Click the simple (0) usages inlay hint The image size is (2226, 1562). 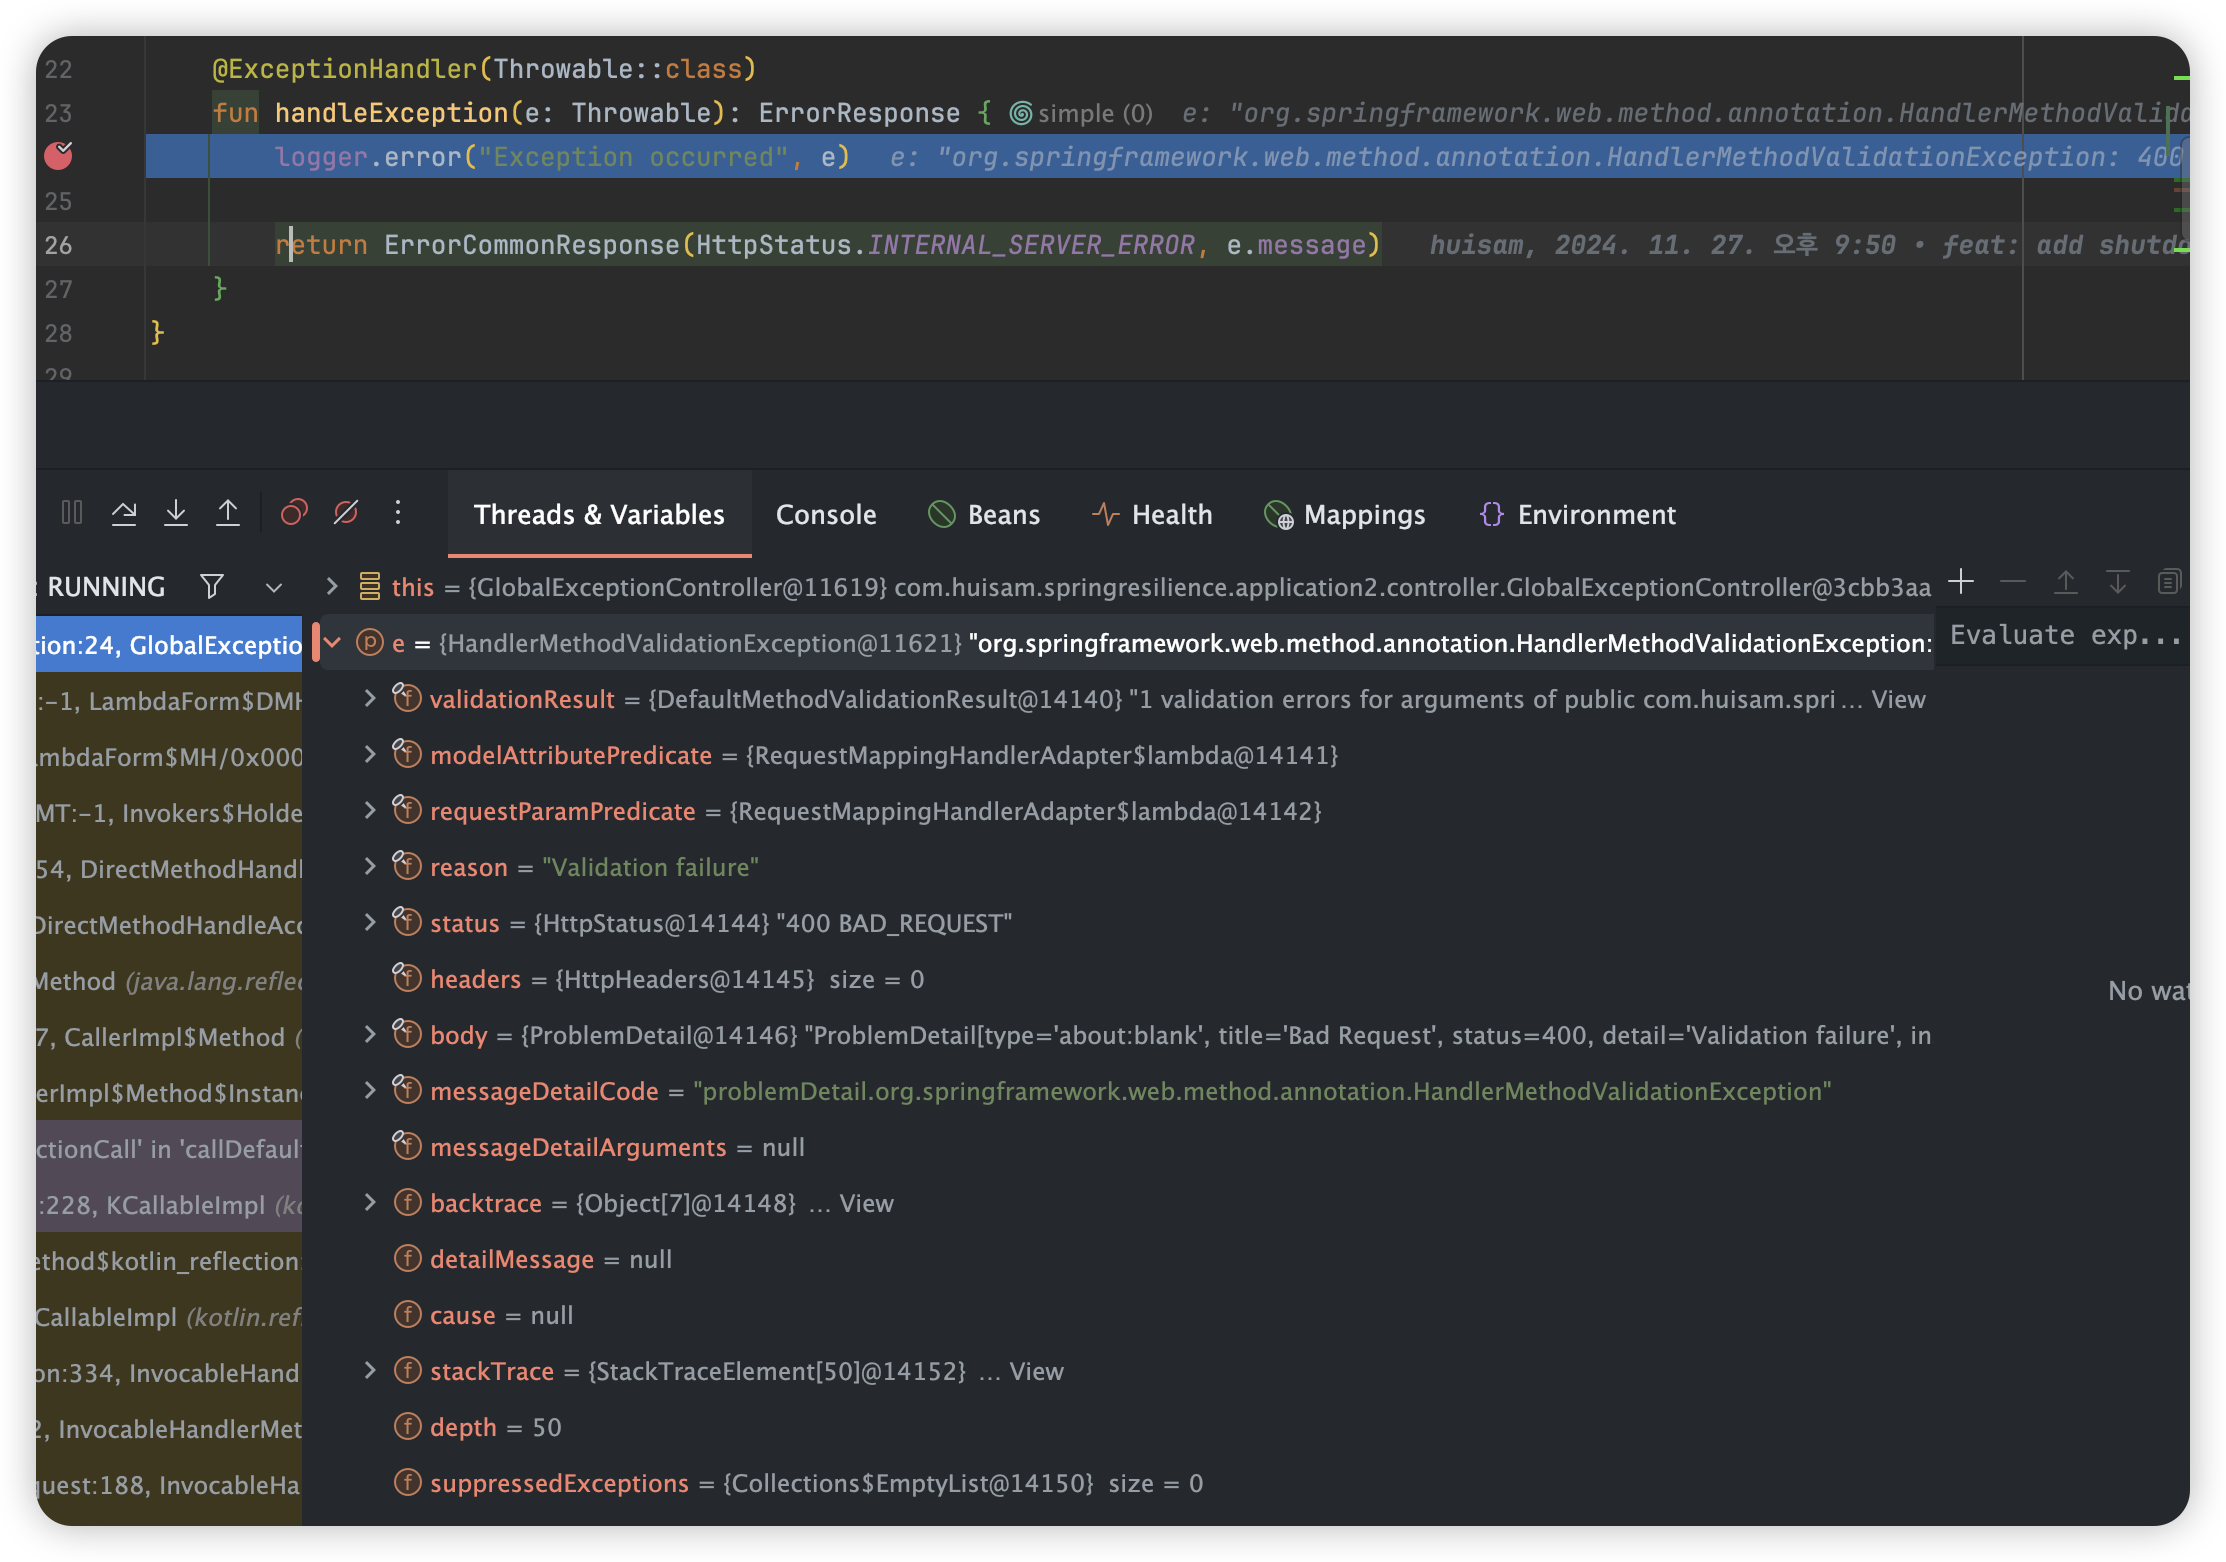coord(1082,114)
